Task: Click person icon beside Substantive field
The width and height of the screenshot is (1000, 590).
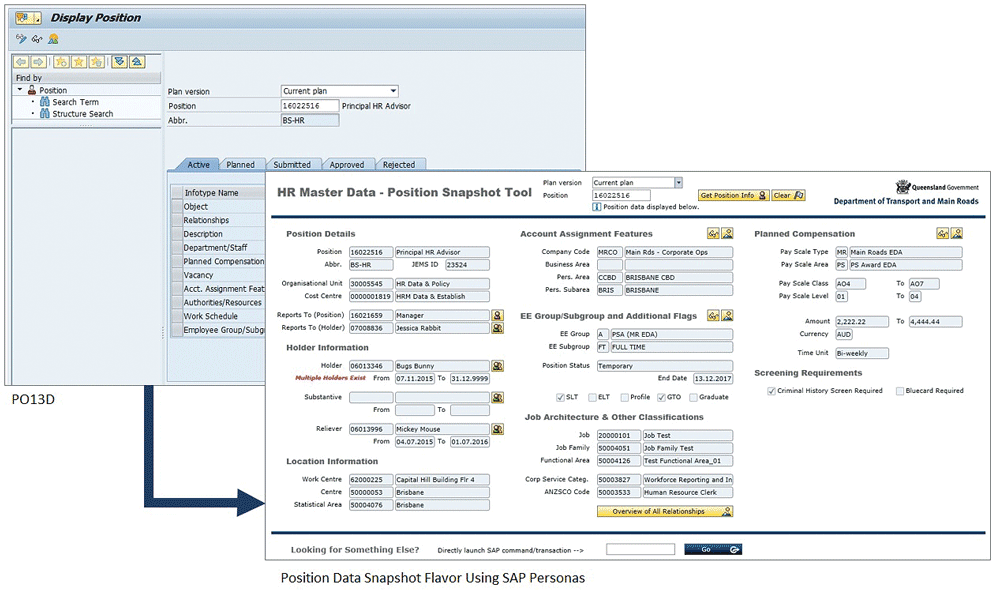Action: coord(497,397)
